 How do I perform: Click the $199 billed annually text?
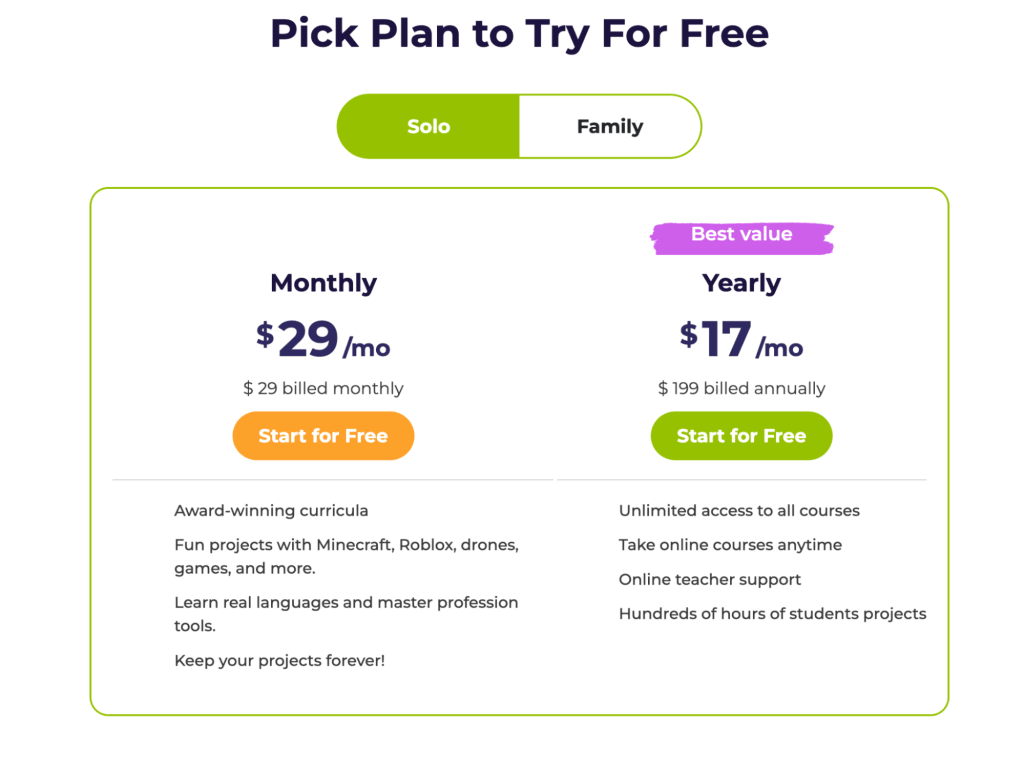click(x=741, y=388)
